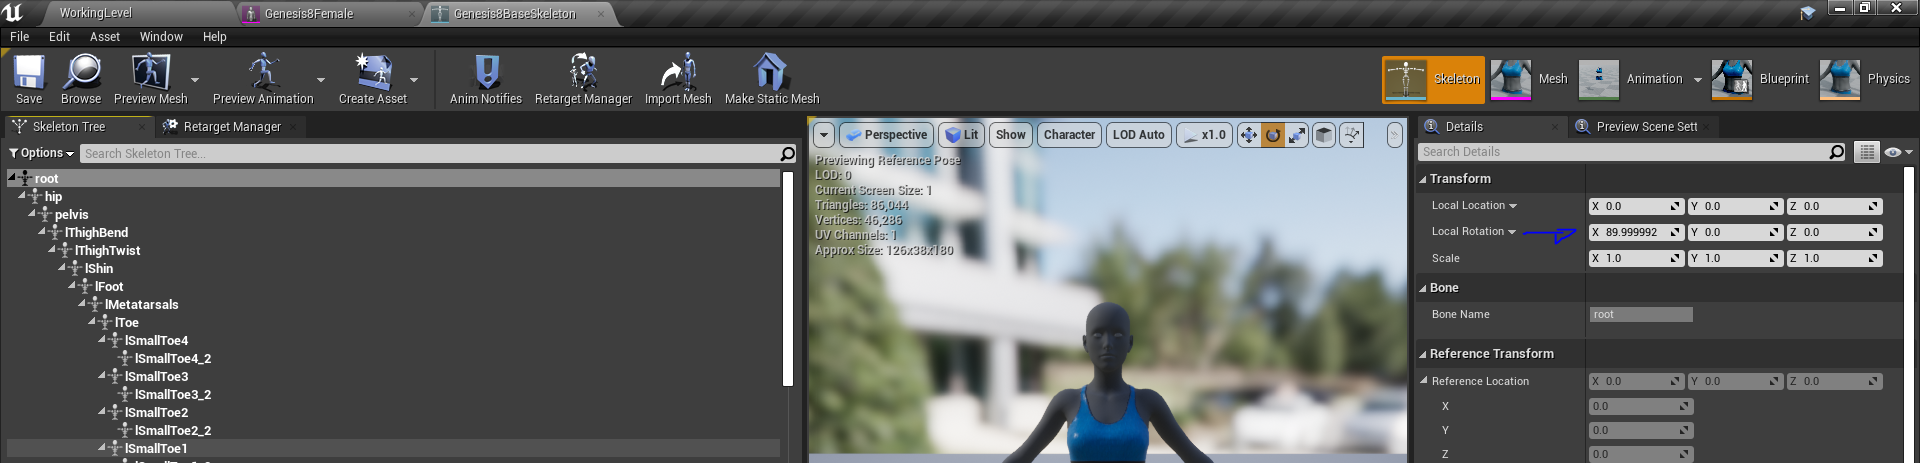Open Animation mode dropdown arrow
The image size is (1920, 463).
click(1698, 80)
